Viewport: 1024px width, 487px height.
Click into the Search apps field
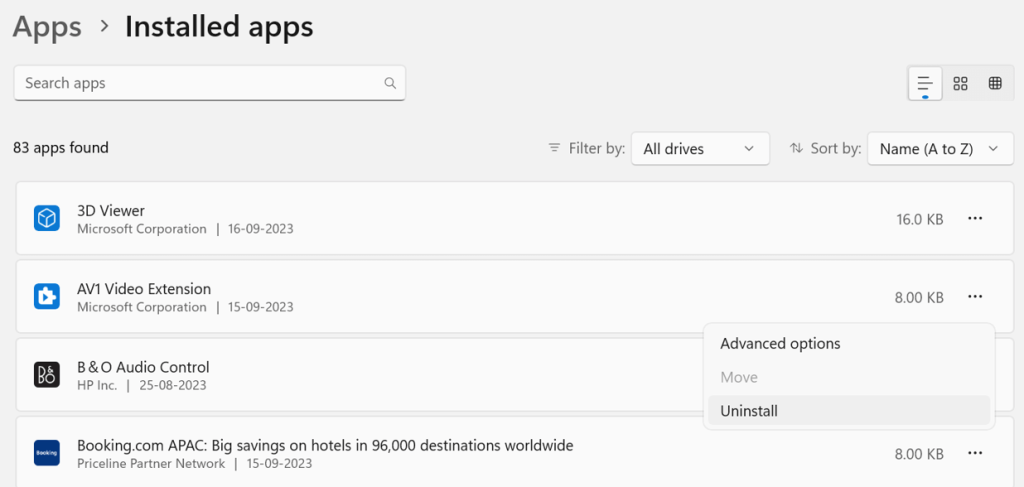210,83
